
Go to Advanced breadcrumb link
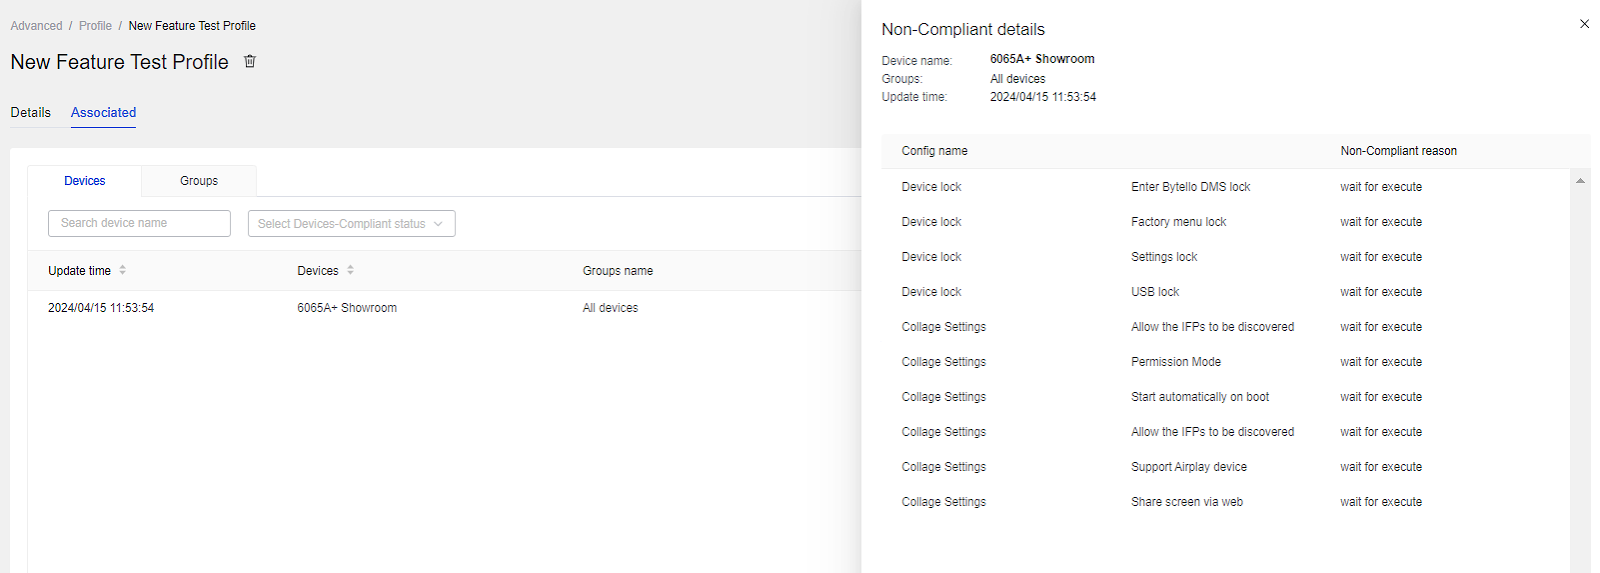pyautogui.click(x=36, y=26)
